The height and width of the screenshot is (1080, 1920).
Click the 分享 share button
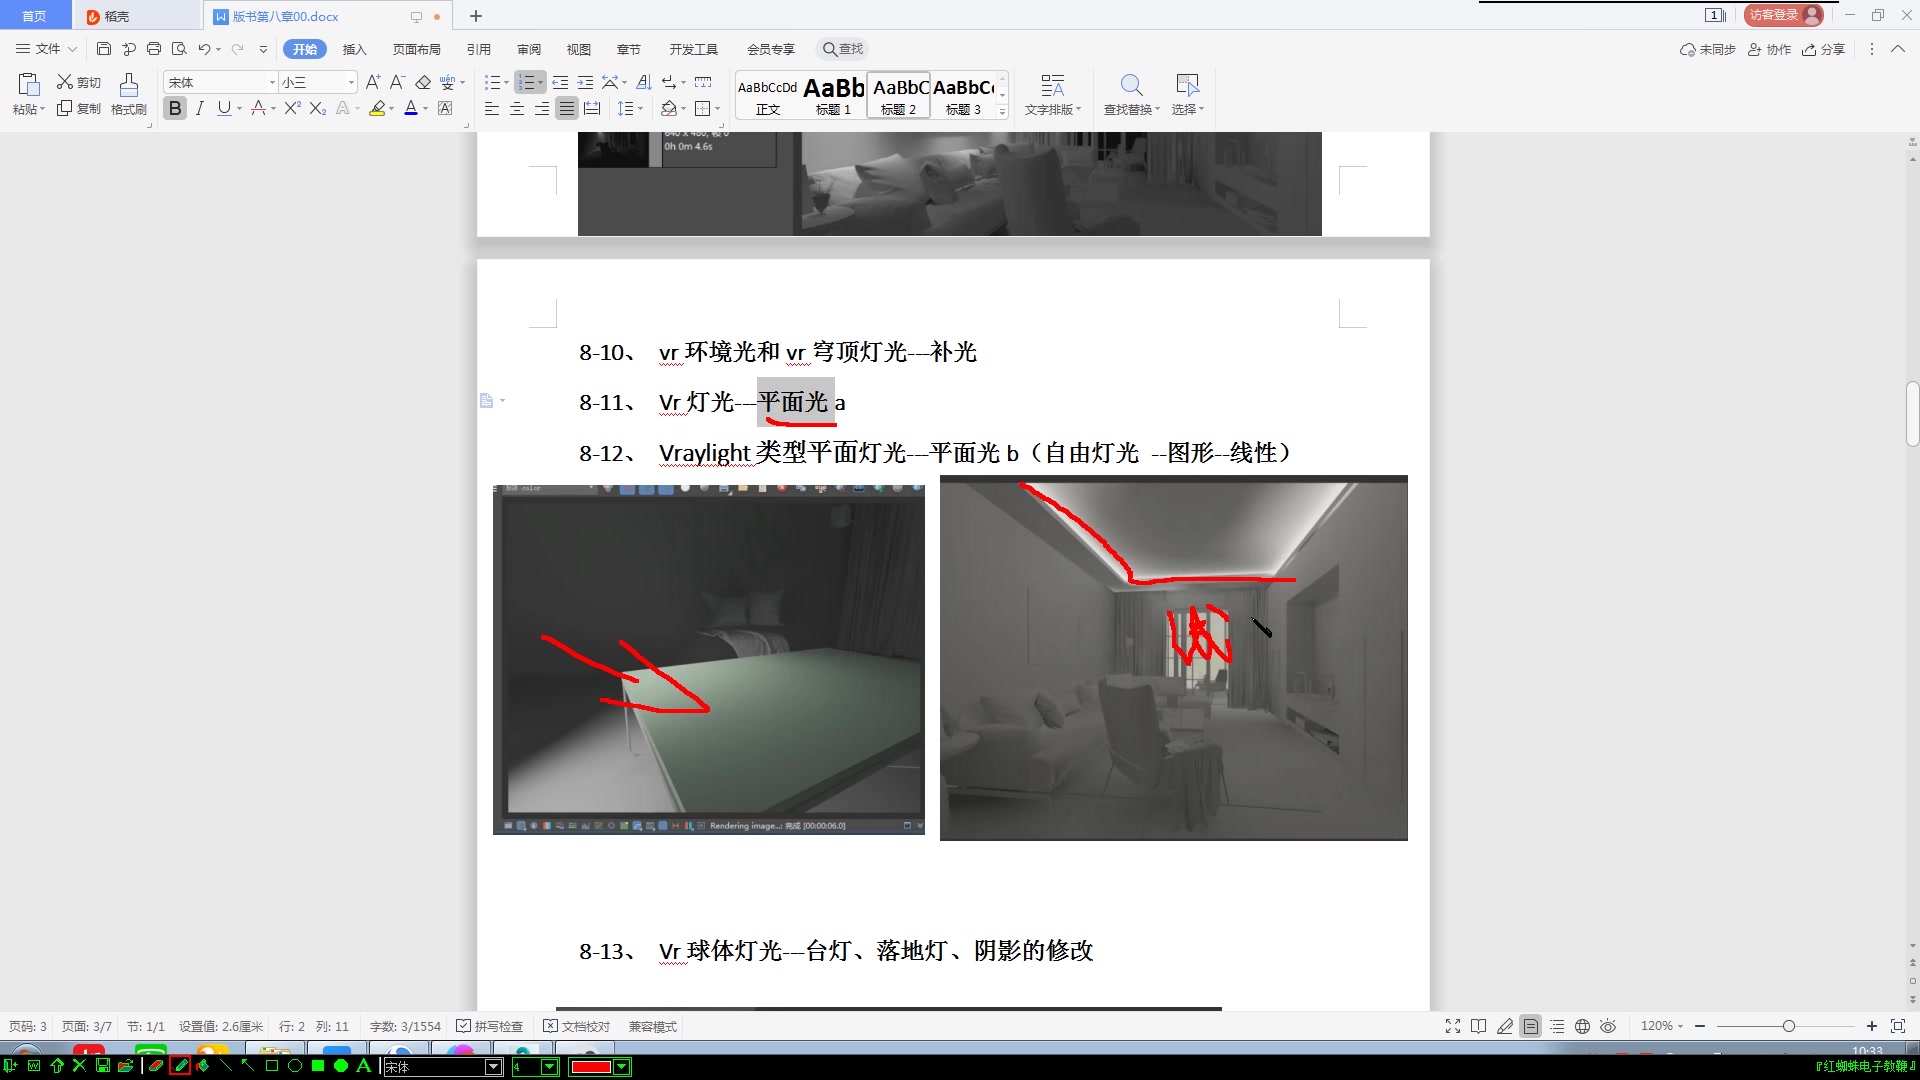click(1823, 49)
